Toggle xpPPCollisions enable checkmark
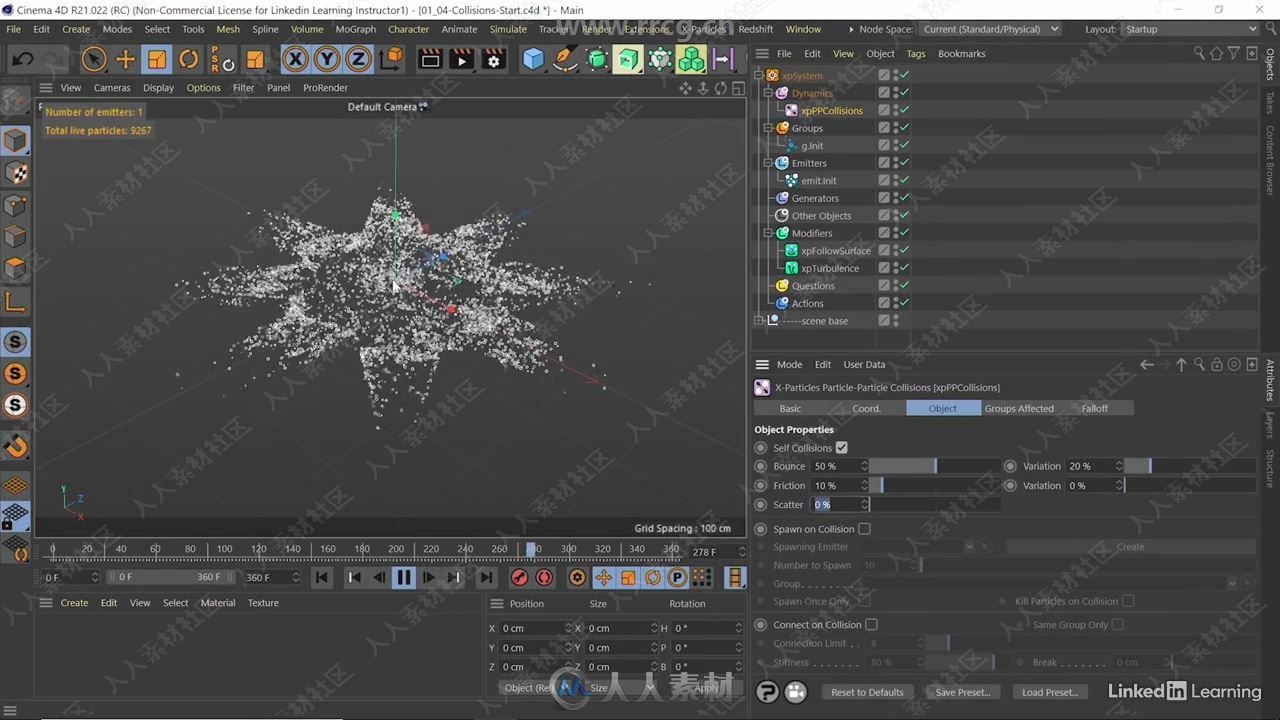1280x720 pixels. 904,111
